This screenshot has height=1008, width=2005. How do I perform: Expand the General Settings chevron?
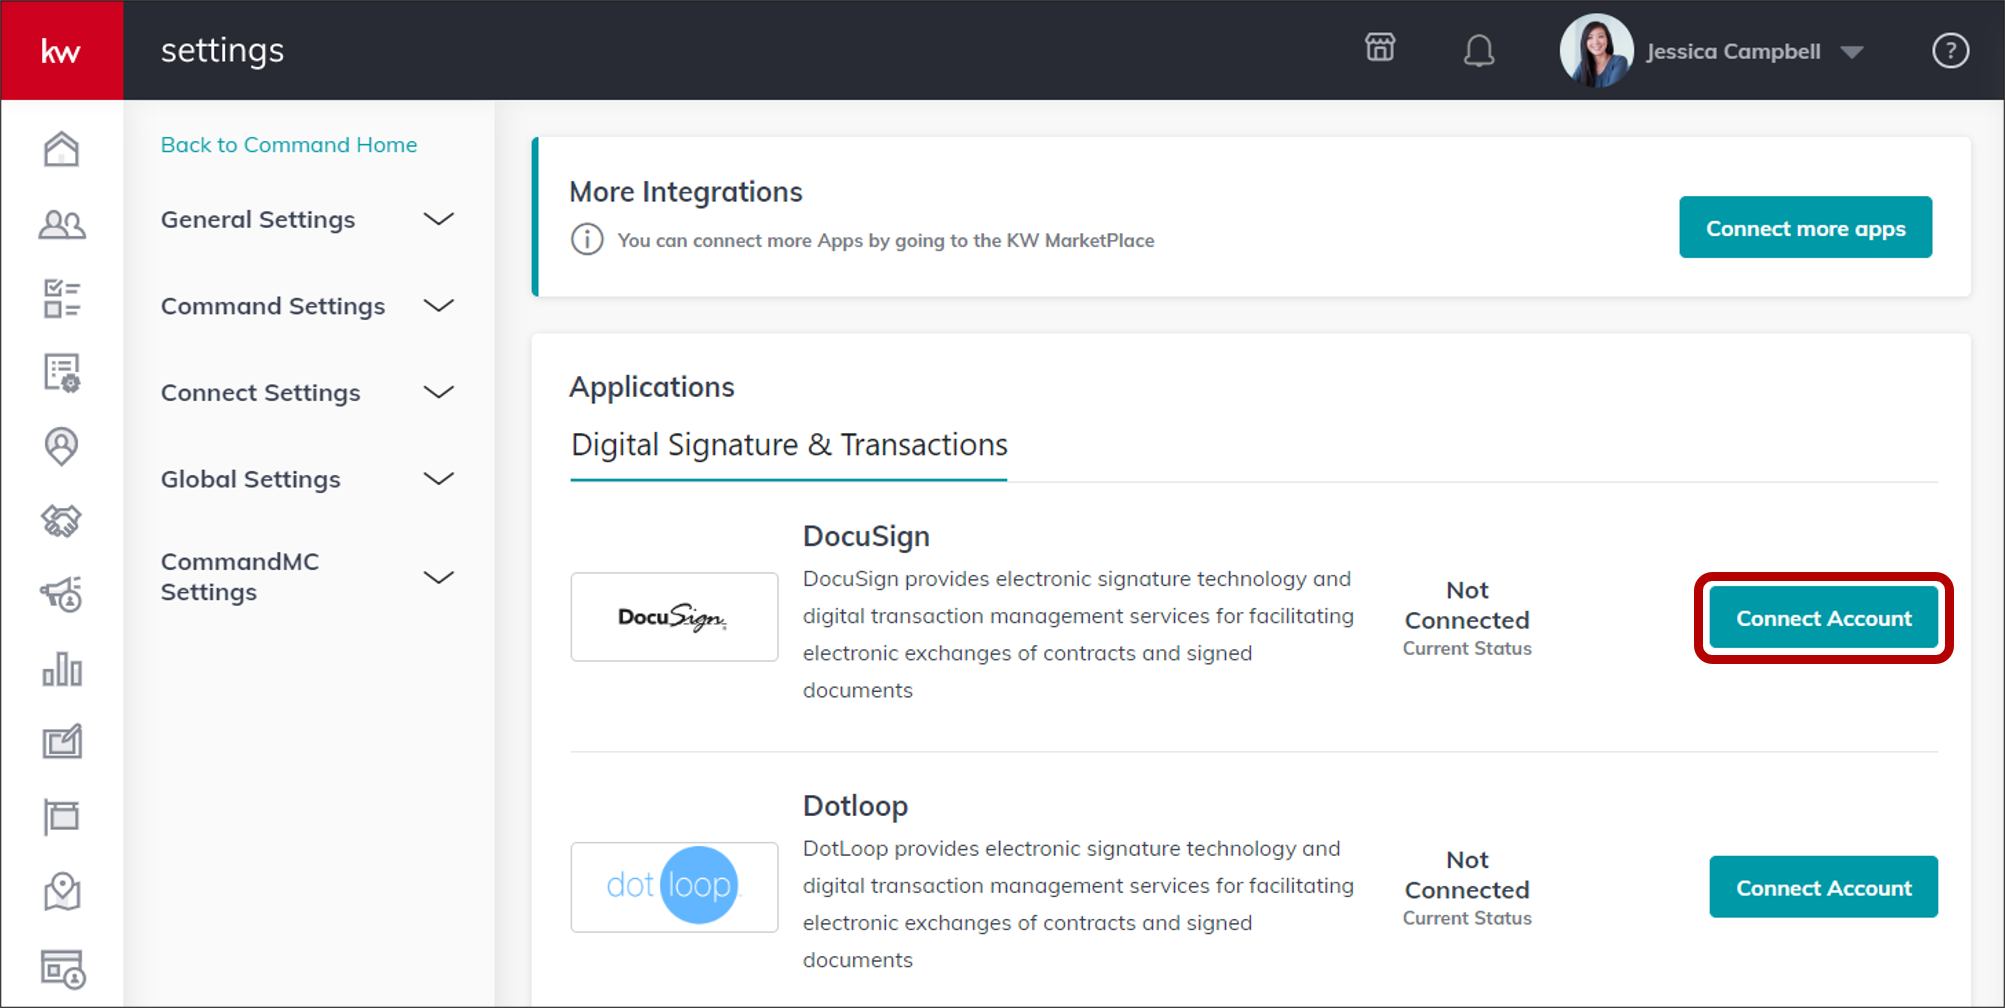pyautogui.click(x=439, y=219)
